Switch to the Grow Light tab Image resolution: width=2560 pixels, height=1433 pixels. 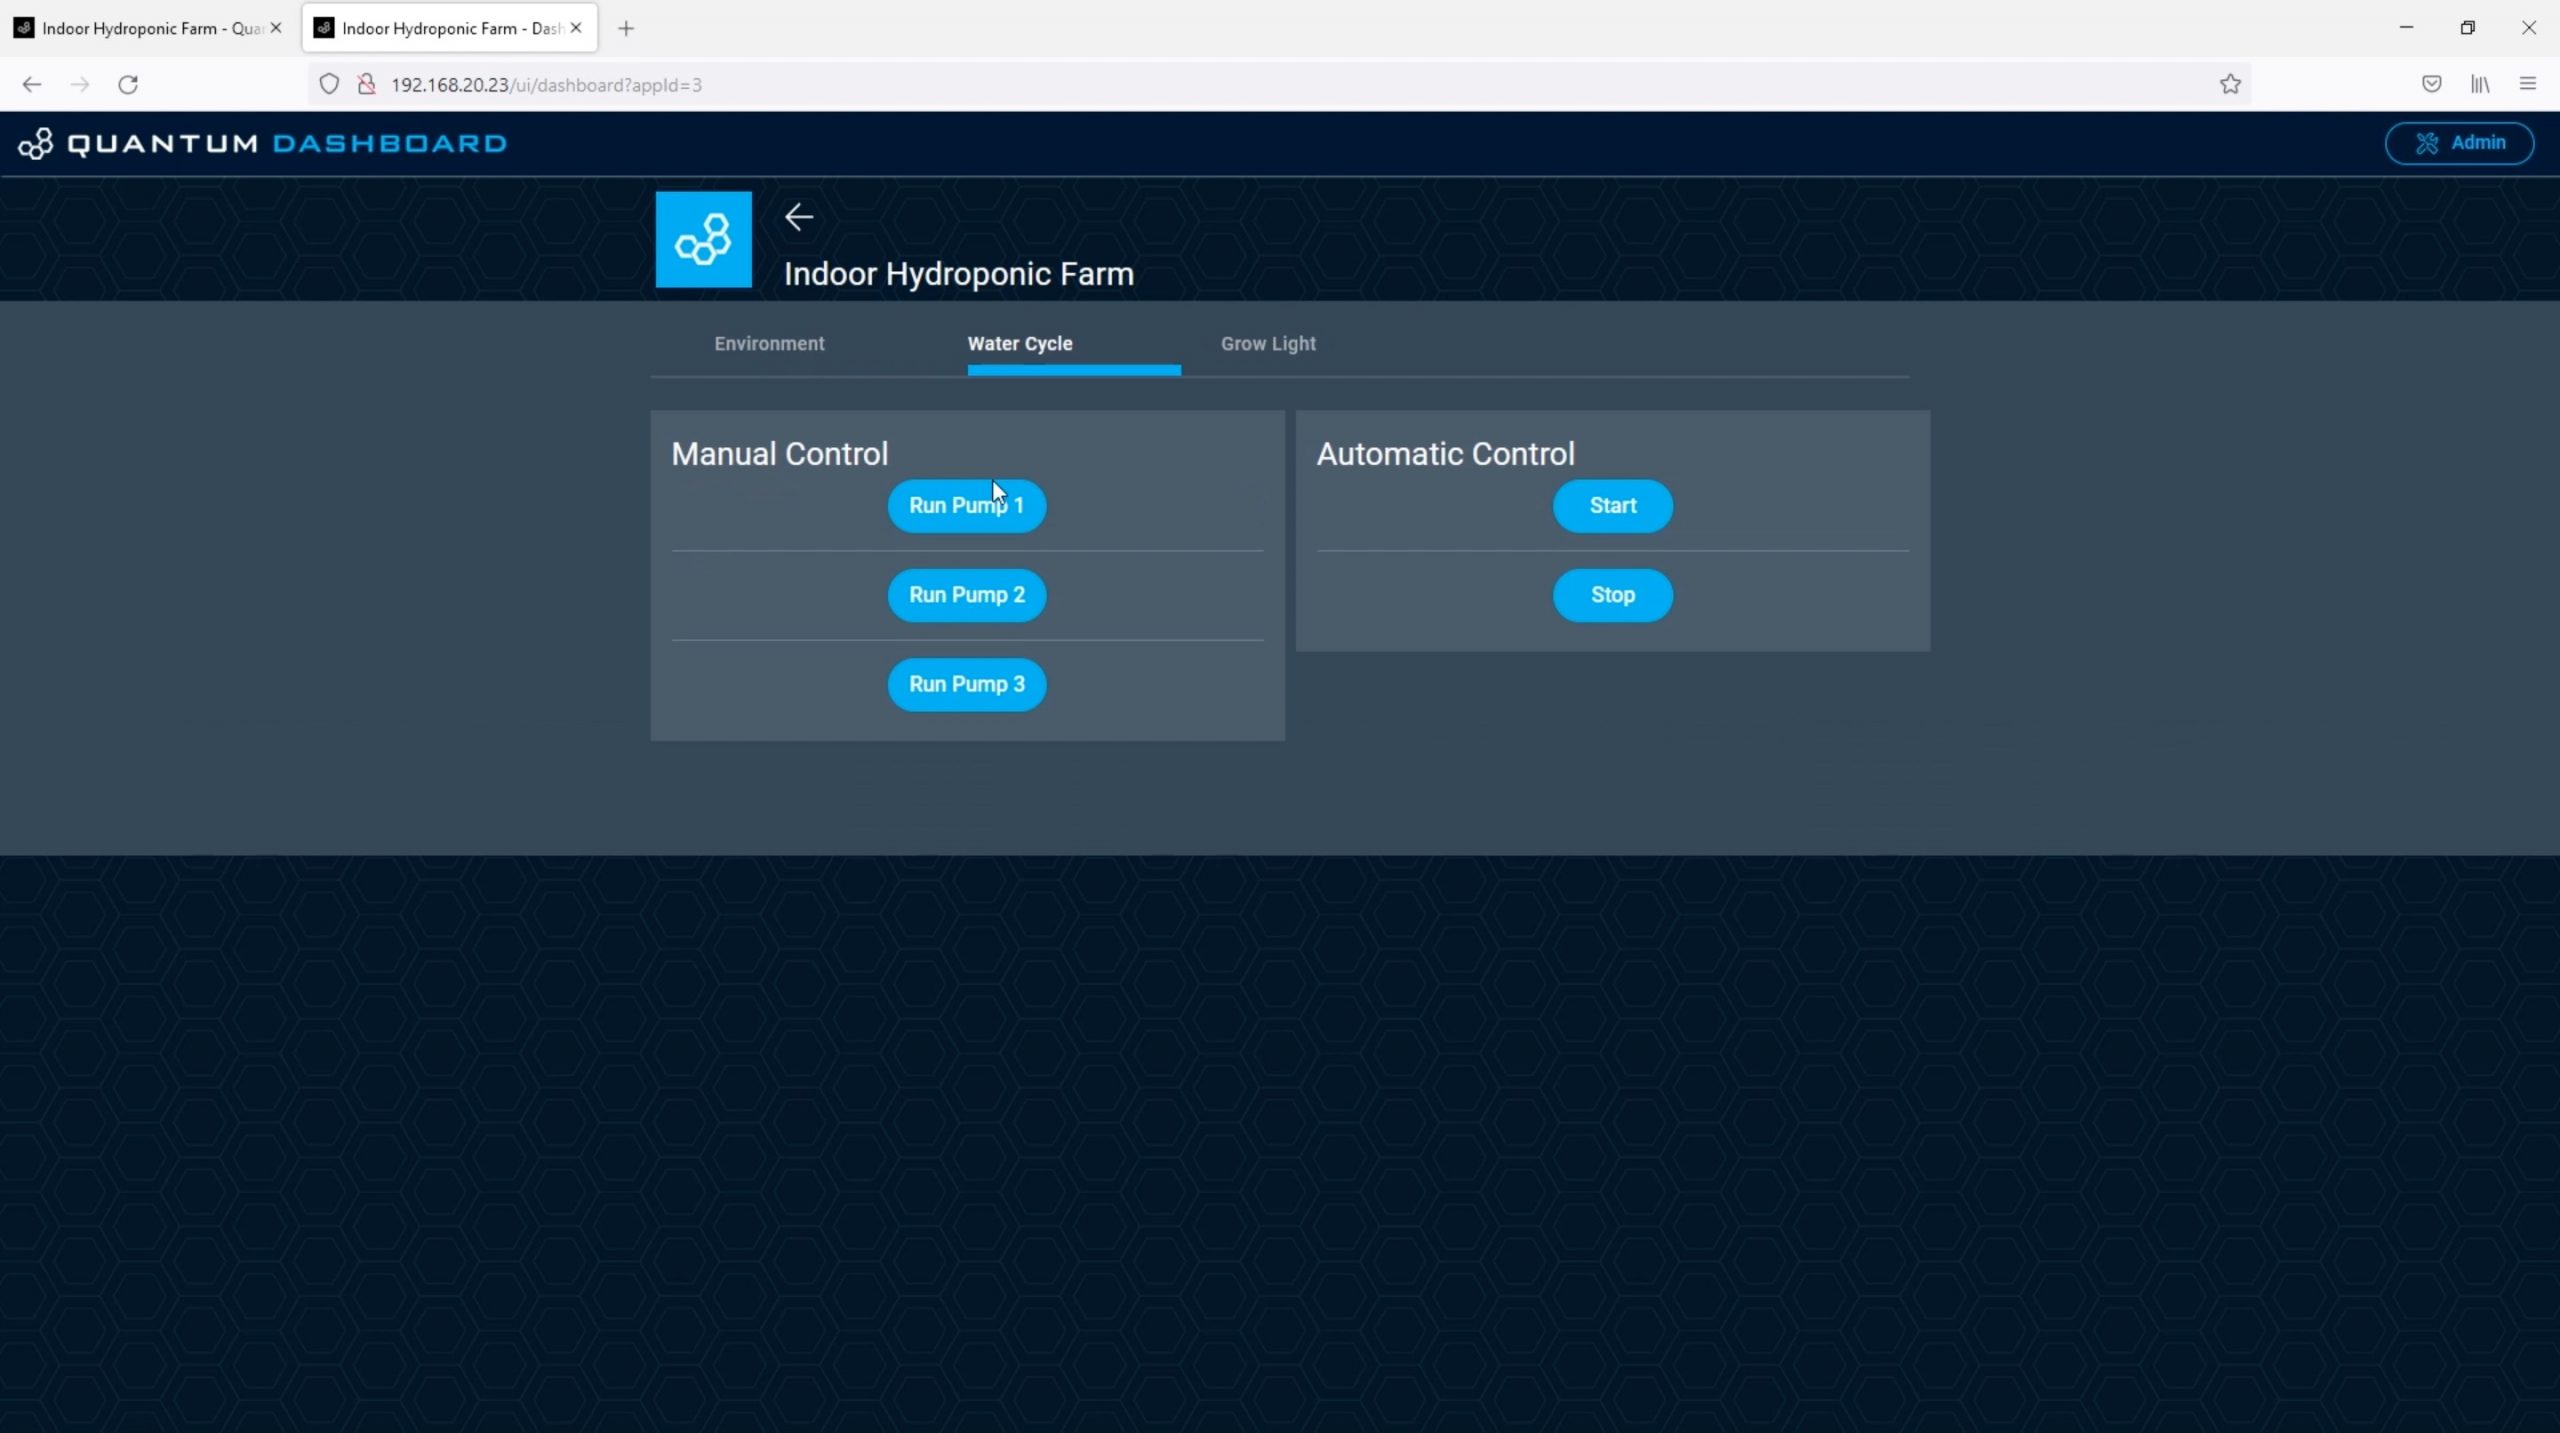click(x=1267, y=344)
